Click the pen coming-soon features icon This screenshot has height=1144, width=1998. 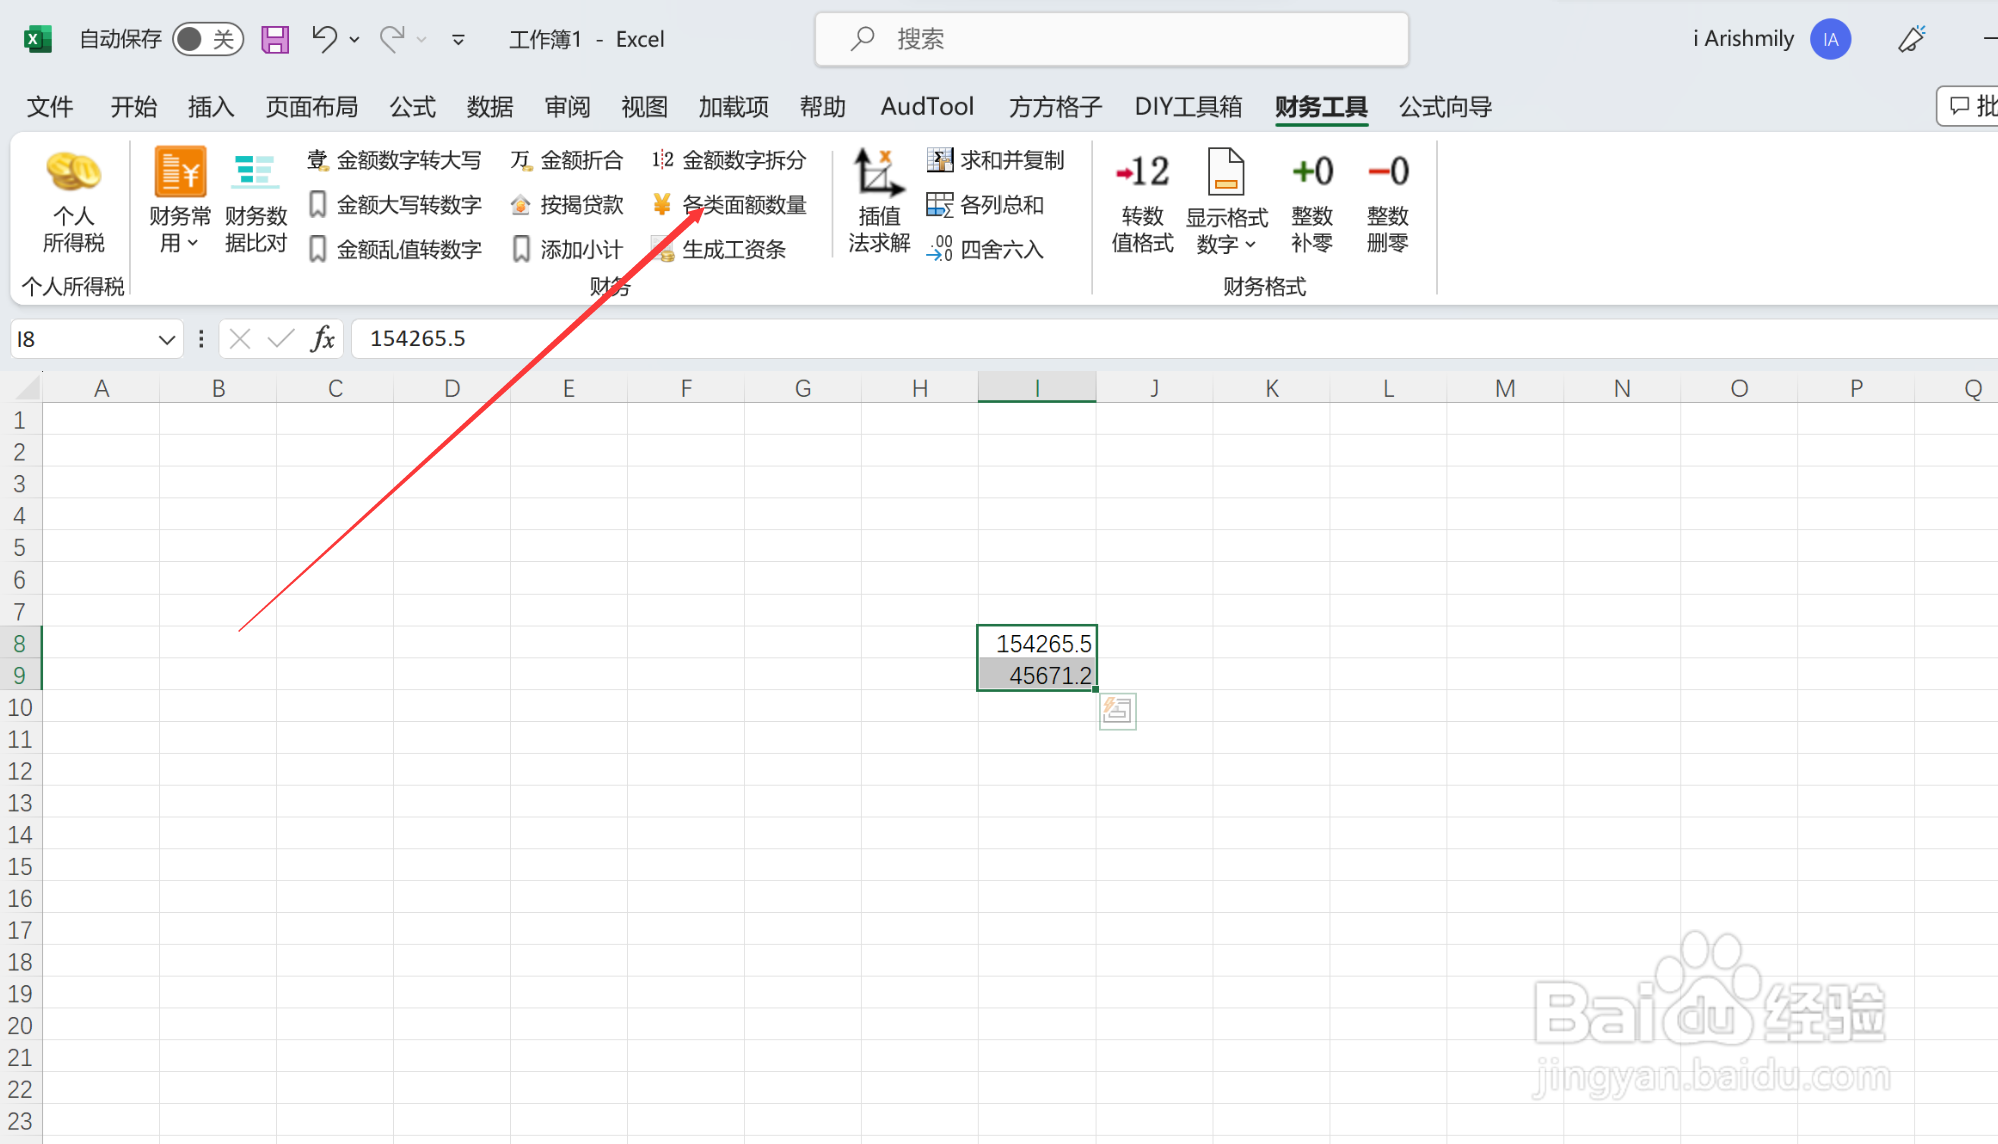(x=1912, y=39)
